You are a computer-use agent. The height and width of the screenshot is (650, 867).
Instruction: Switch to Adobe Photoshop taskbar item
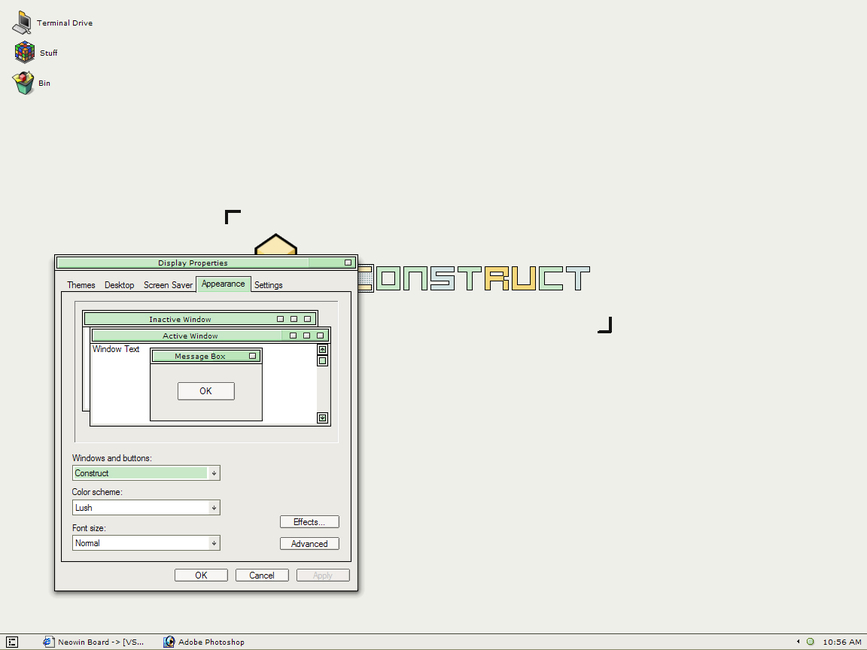(204, 642)
